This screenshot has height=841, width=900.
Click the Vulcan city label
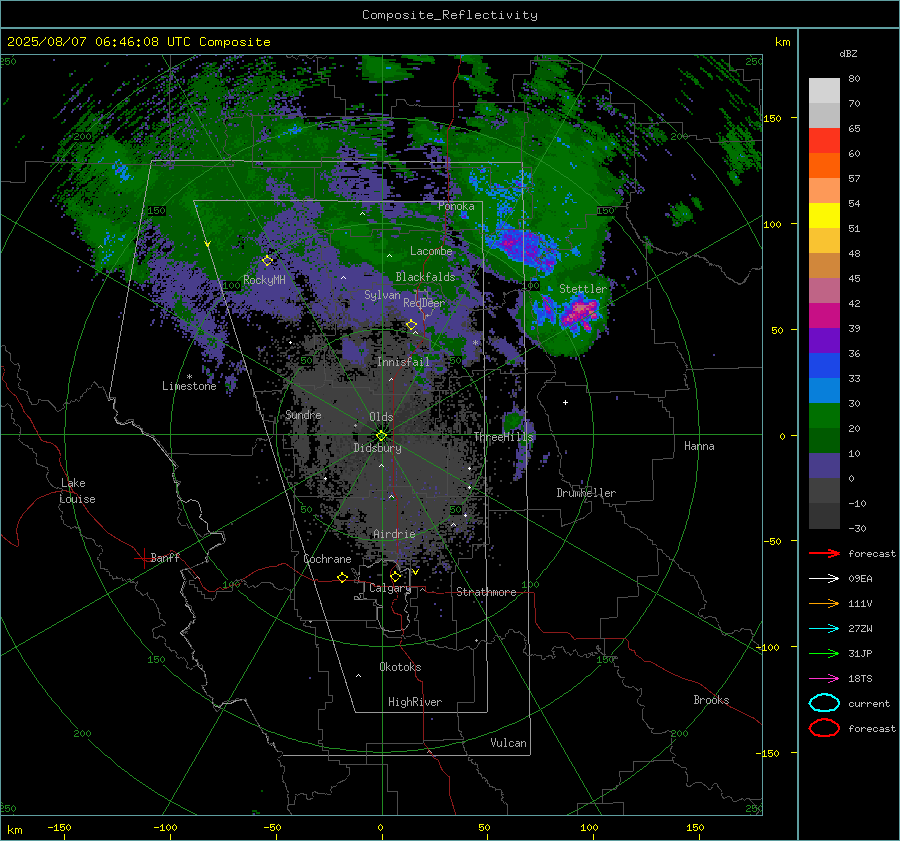[508, 743]
